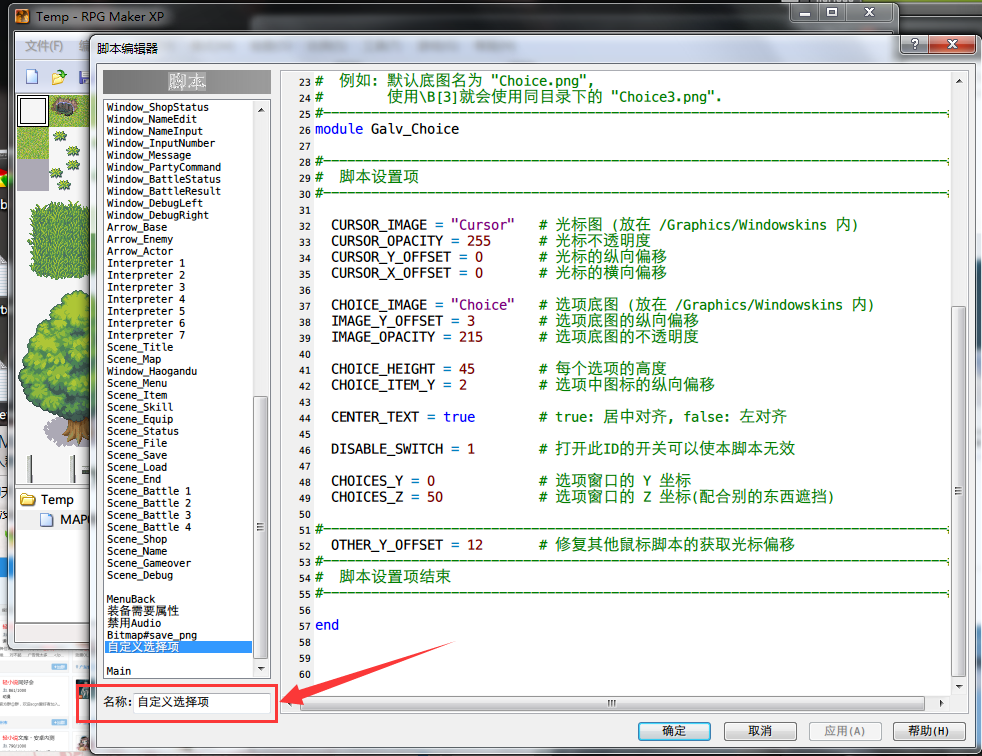982x756 pixels.
Task: Select the Bitmap#save_png script
Action: (x=152, y=635)
